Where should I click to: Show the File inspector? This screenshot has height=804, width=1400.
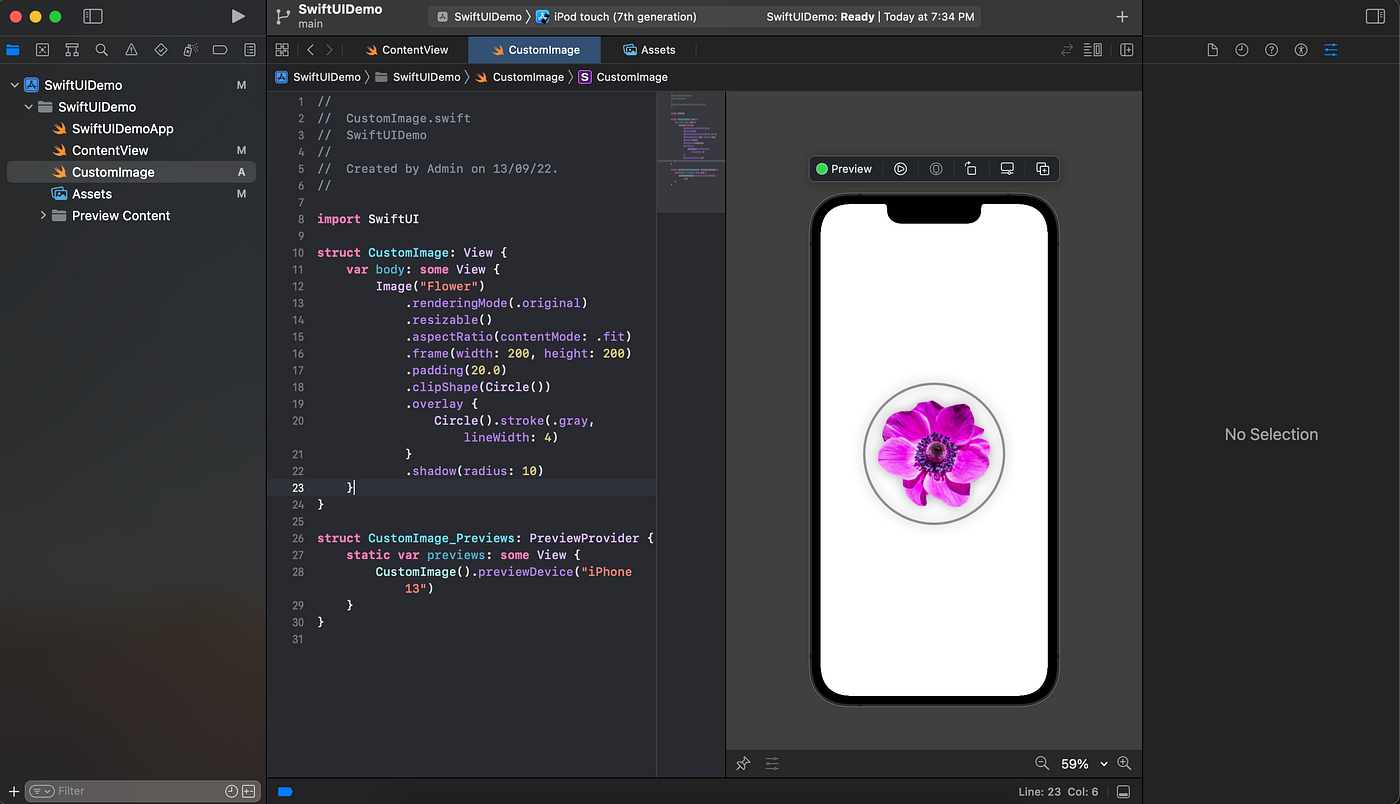(x=1212, y=49)
